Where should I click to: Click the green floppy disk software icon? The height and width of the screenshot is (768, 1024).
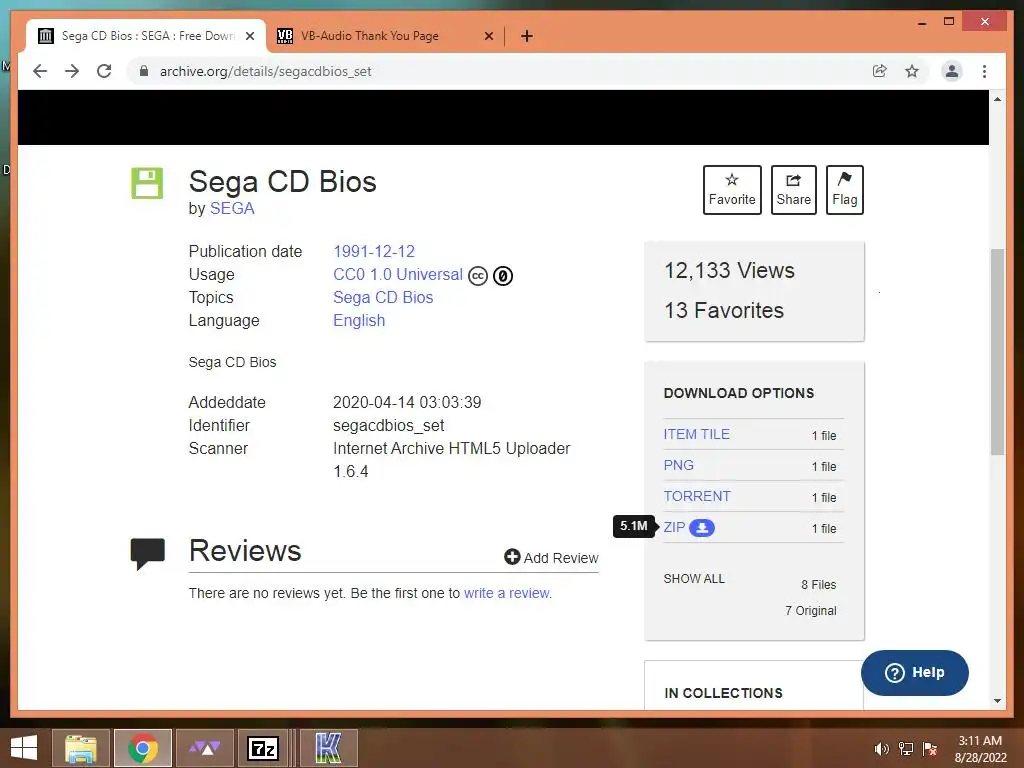[x=147, y=183]
